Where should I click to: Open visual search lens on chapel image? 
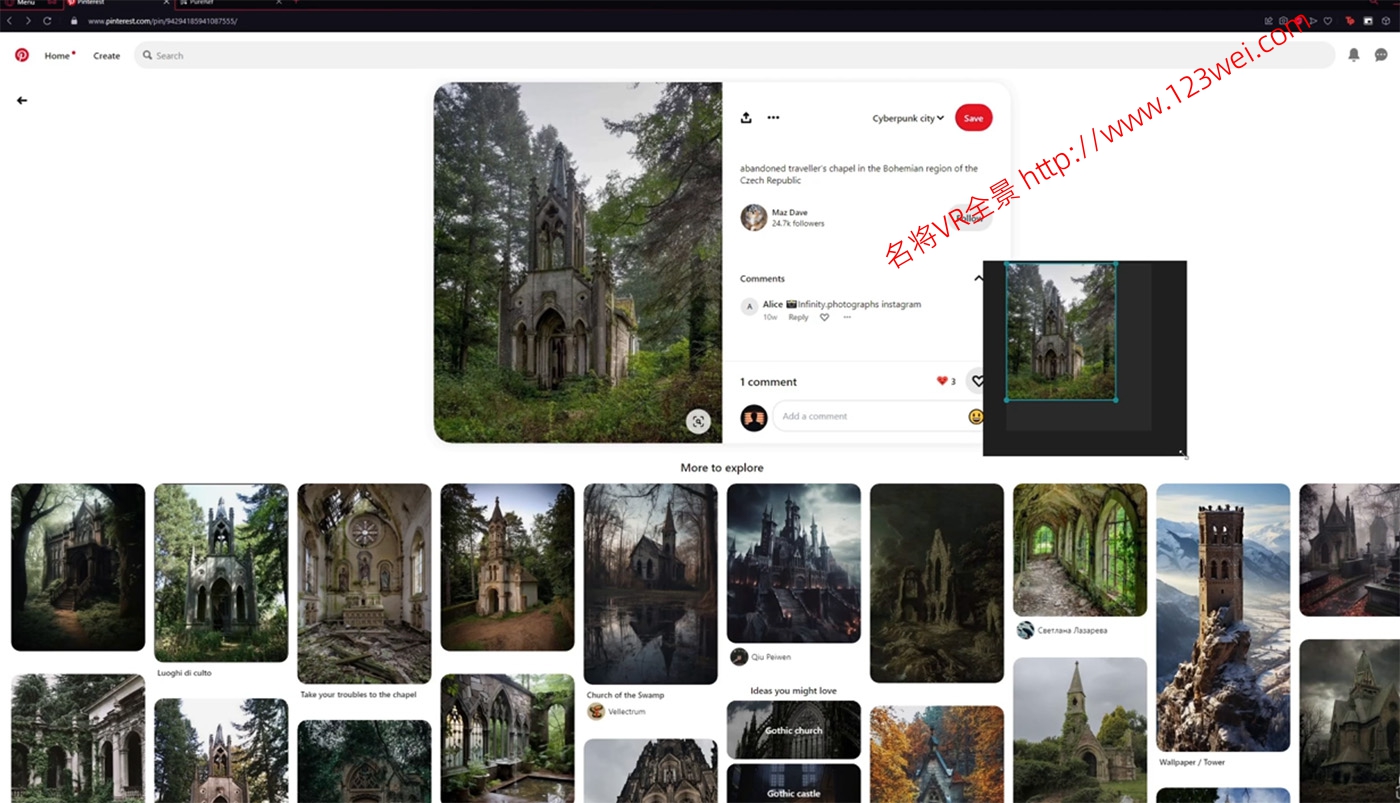[x=698, y=422]
